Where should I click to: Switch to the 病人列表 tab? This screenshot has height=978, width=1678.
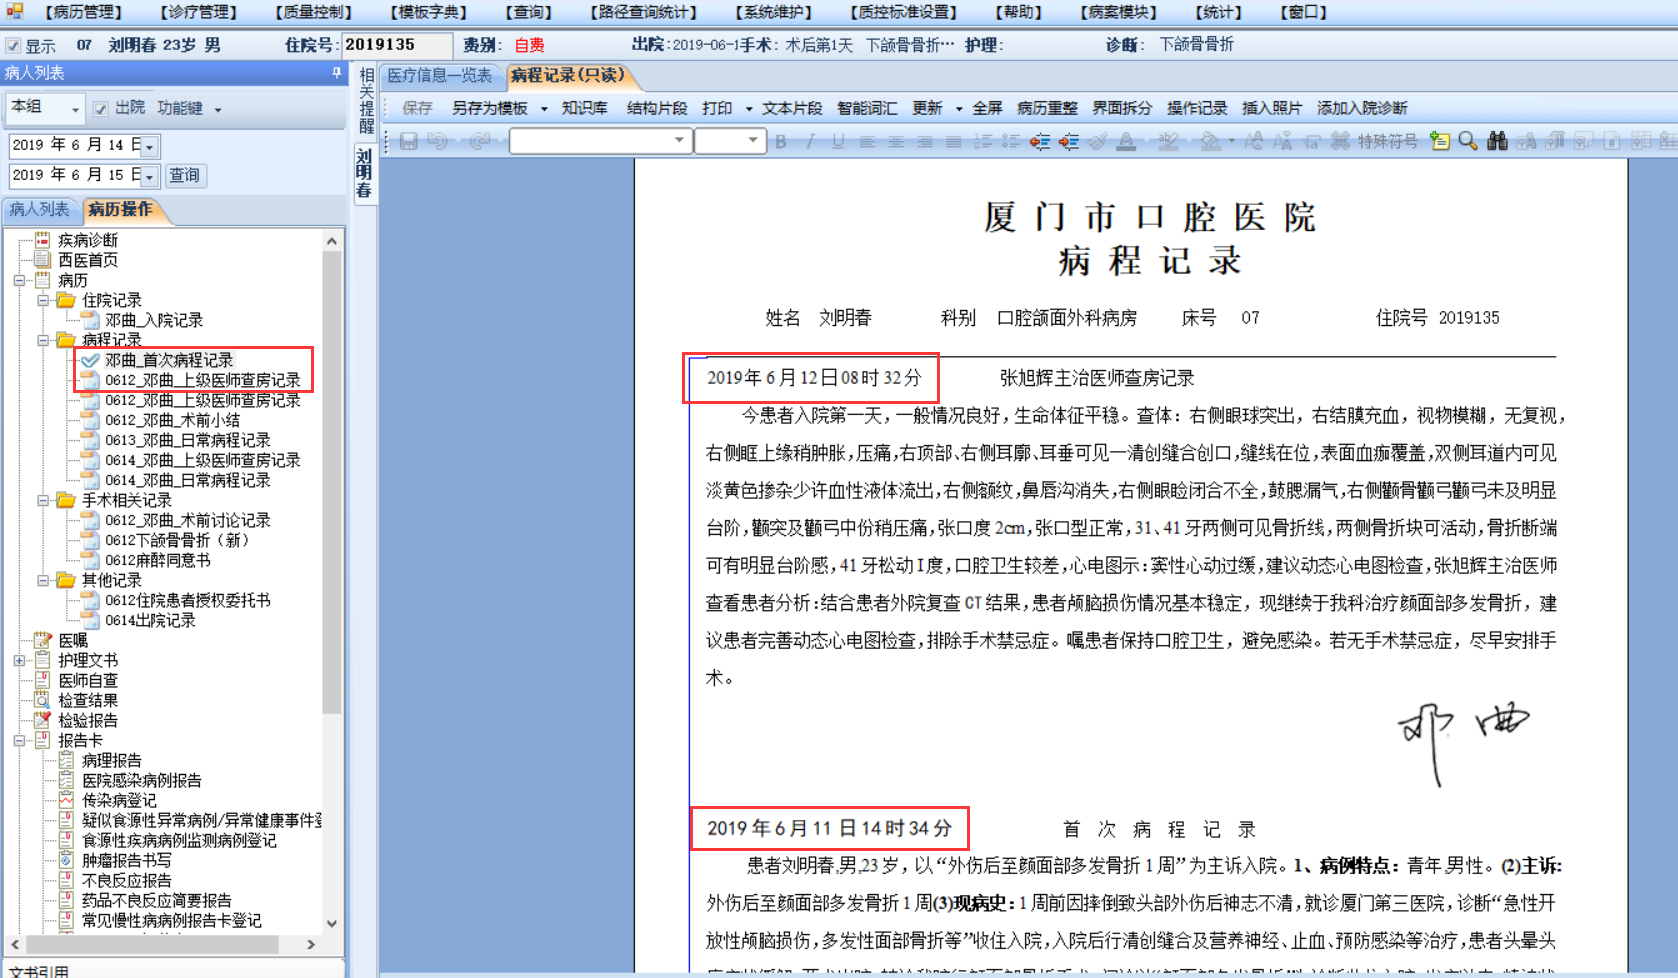pos(40,209)
